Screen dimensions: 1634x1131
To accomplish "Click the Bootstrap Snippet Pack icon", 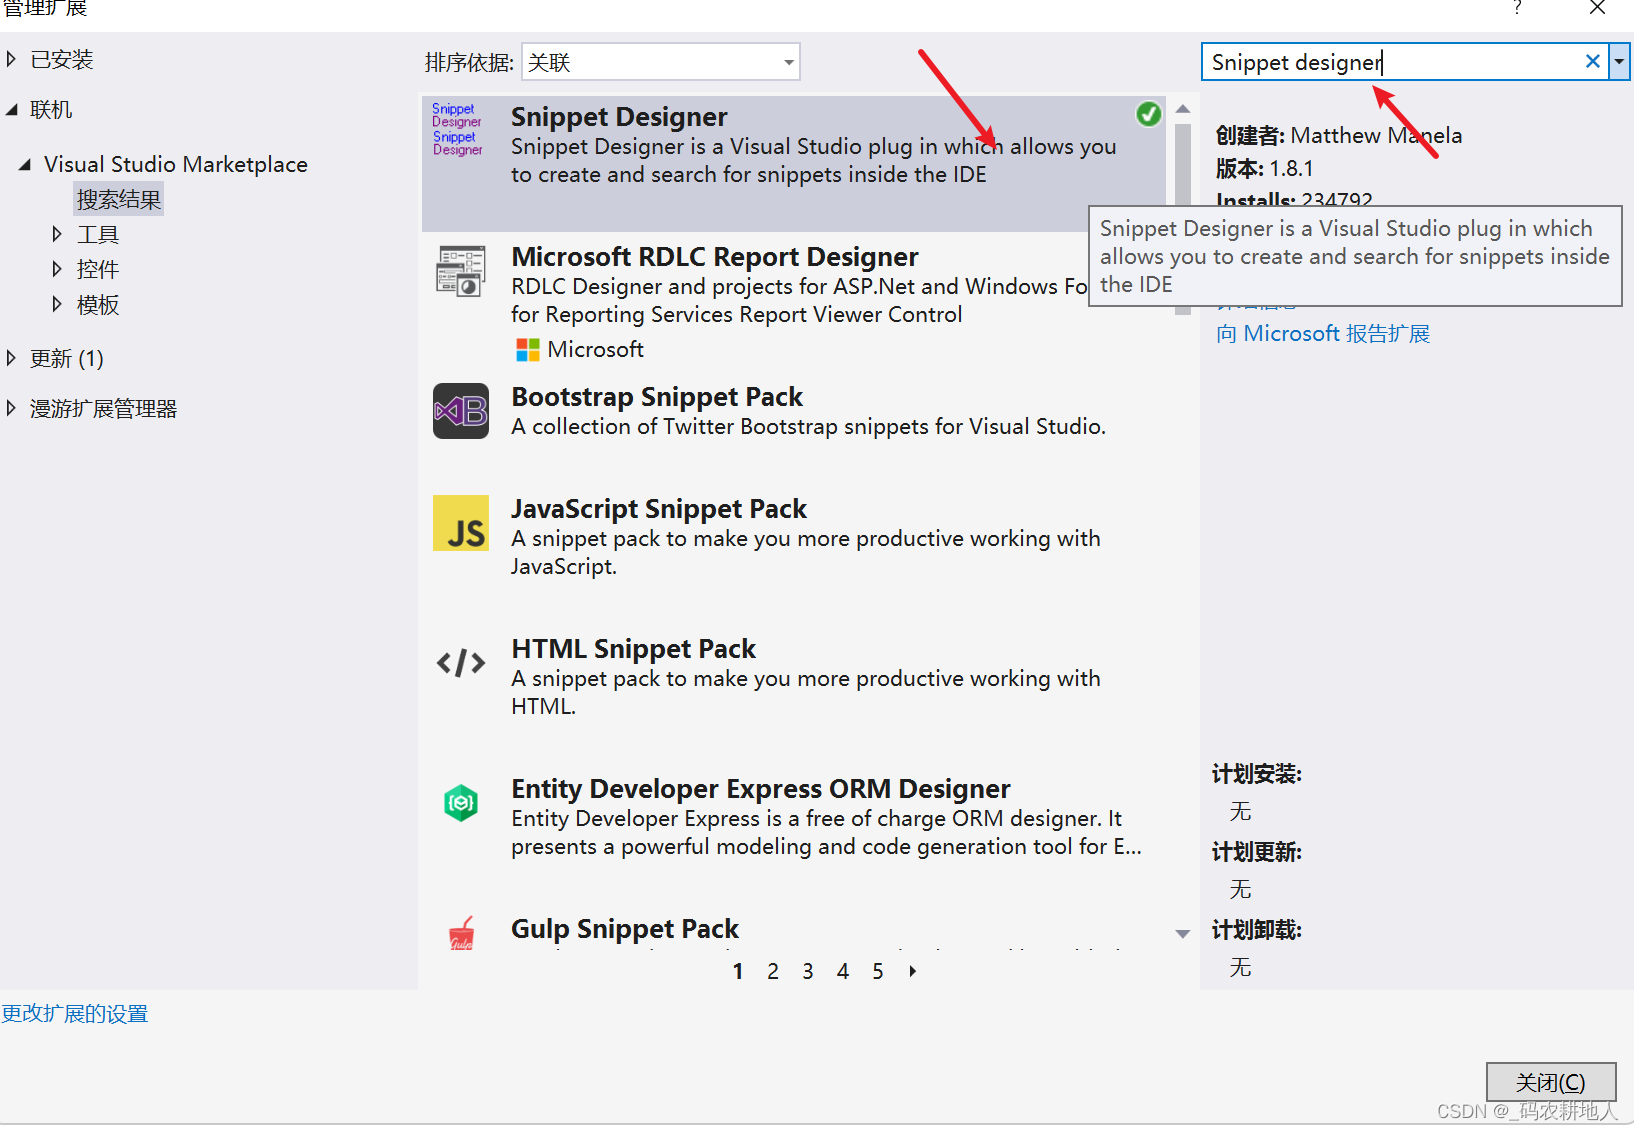I will point(461,411).
